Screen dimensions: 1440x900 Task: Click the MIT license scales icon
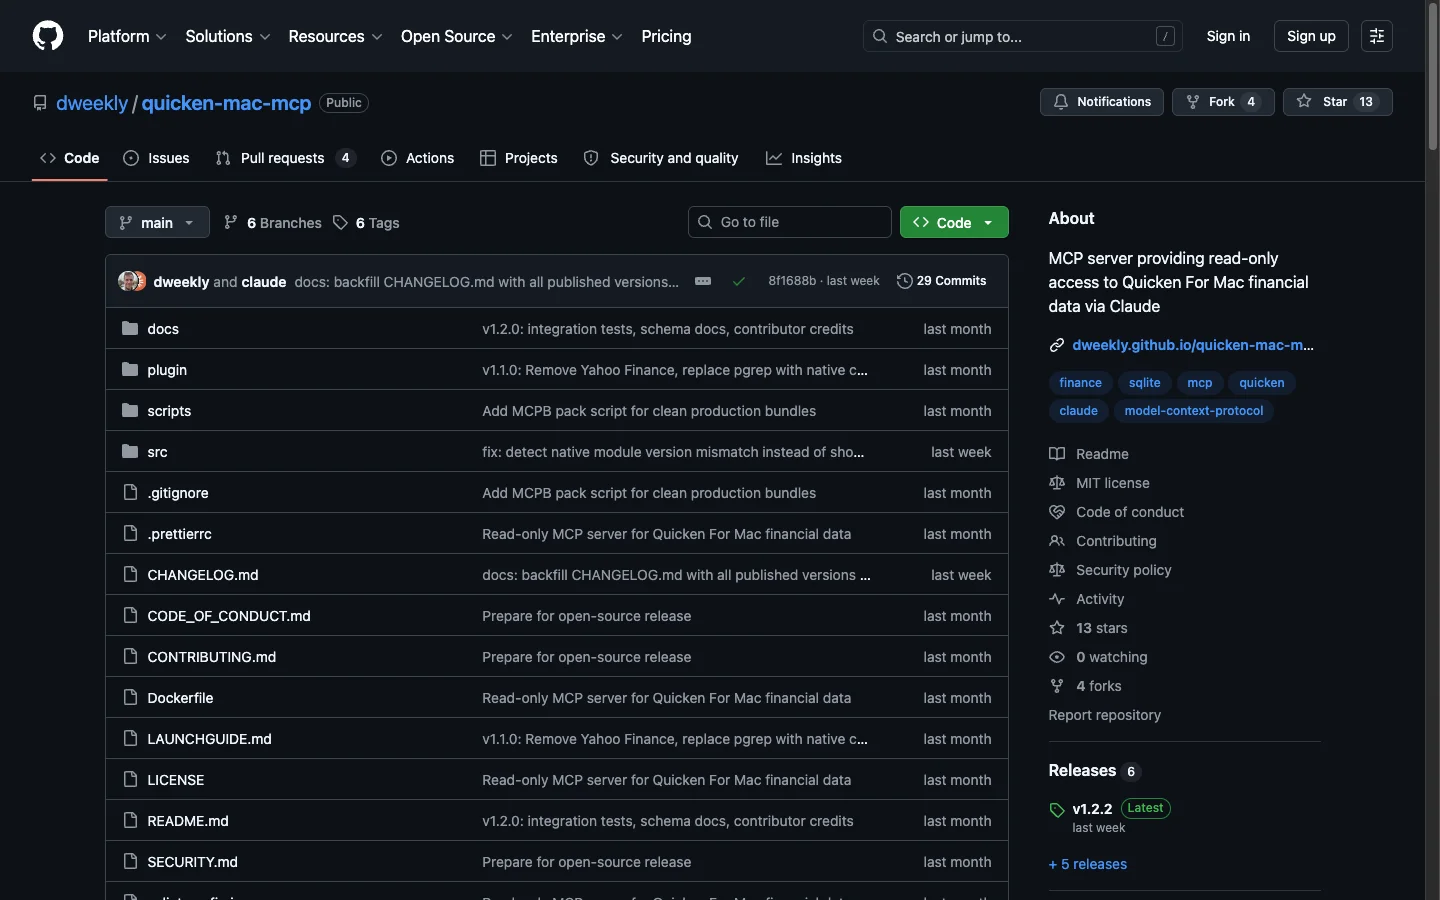click(1057, 483)
